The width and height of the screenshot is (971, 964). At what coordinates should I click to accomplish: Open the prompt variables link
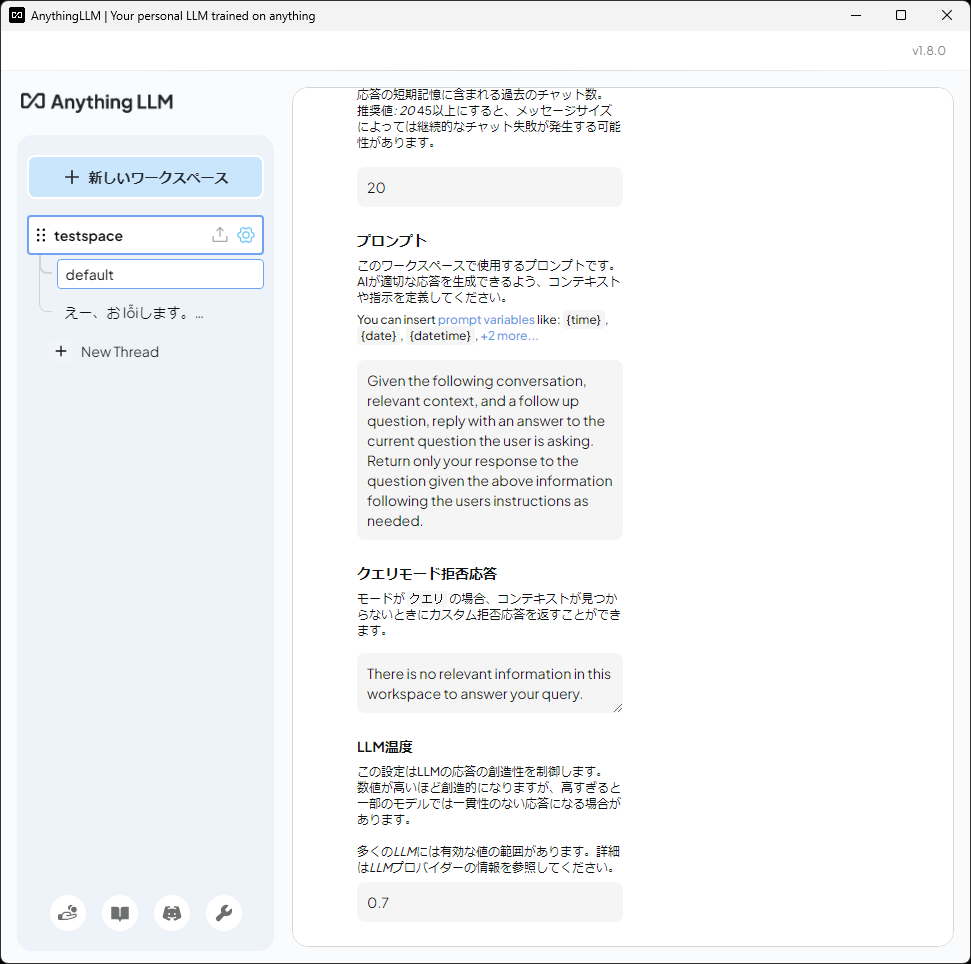click(486, 320)
